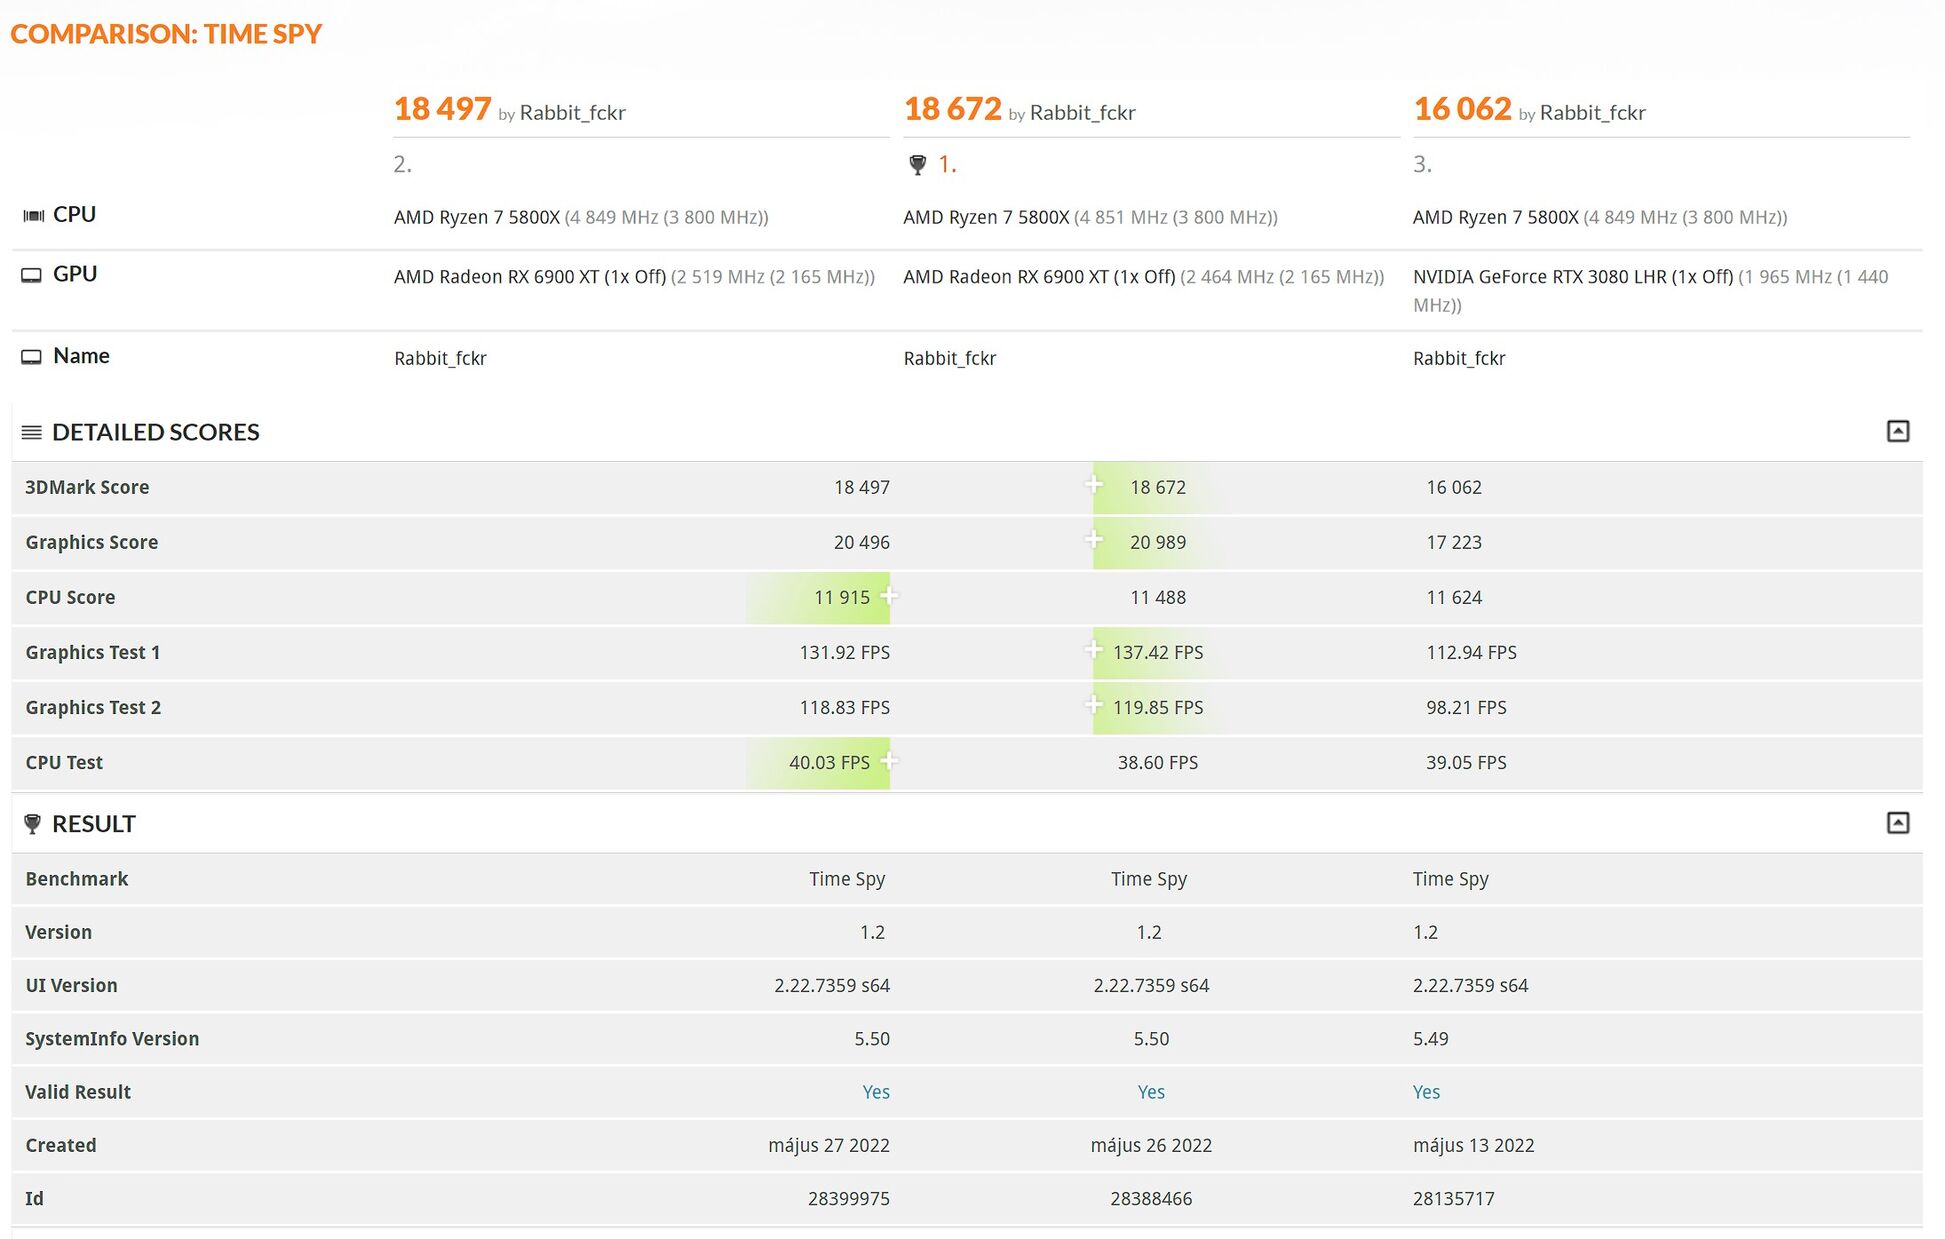Collapse the Detailed Scores section
This screenshot has height=1239, width=1945.
tap(1897, 431)
